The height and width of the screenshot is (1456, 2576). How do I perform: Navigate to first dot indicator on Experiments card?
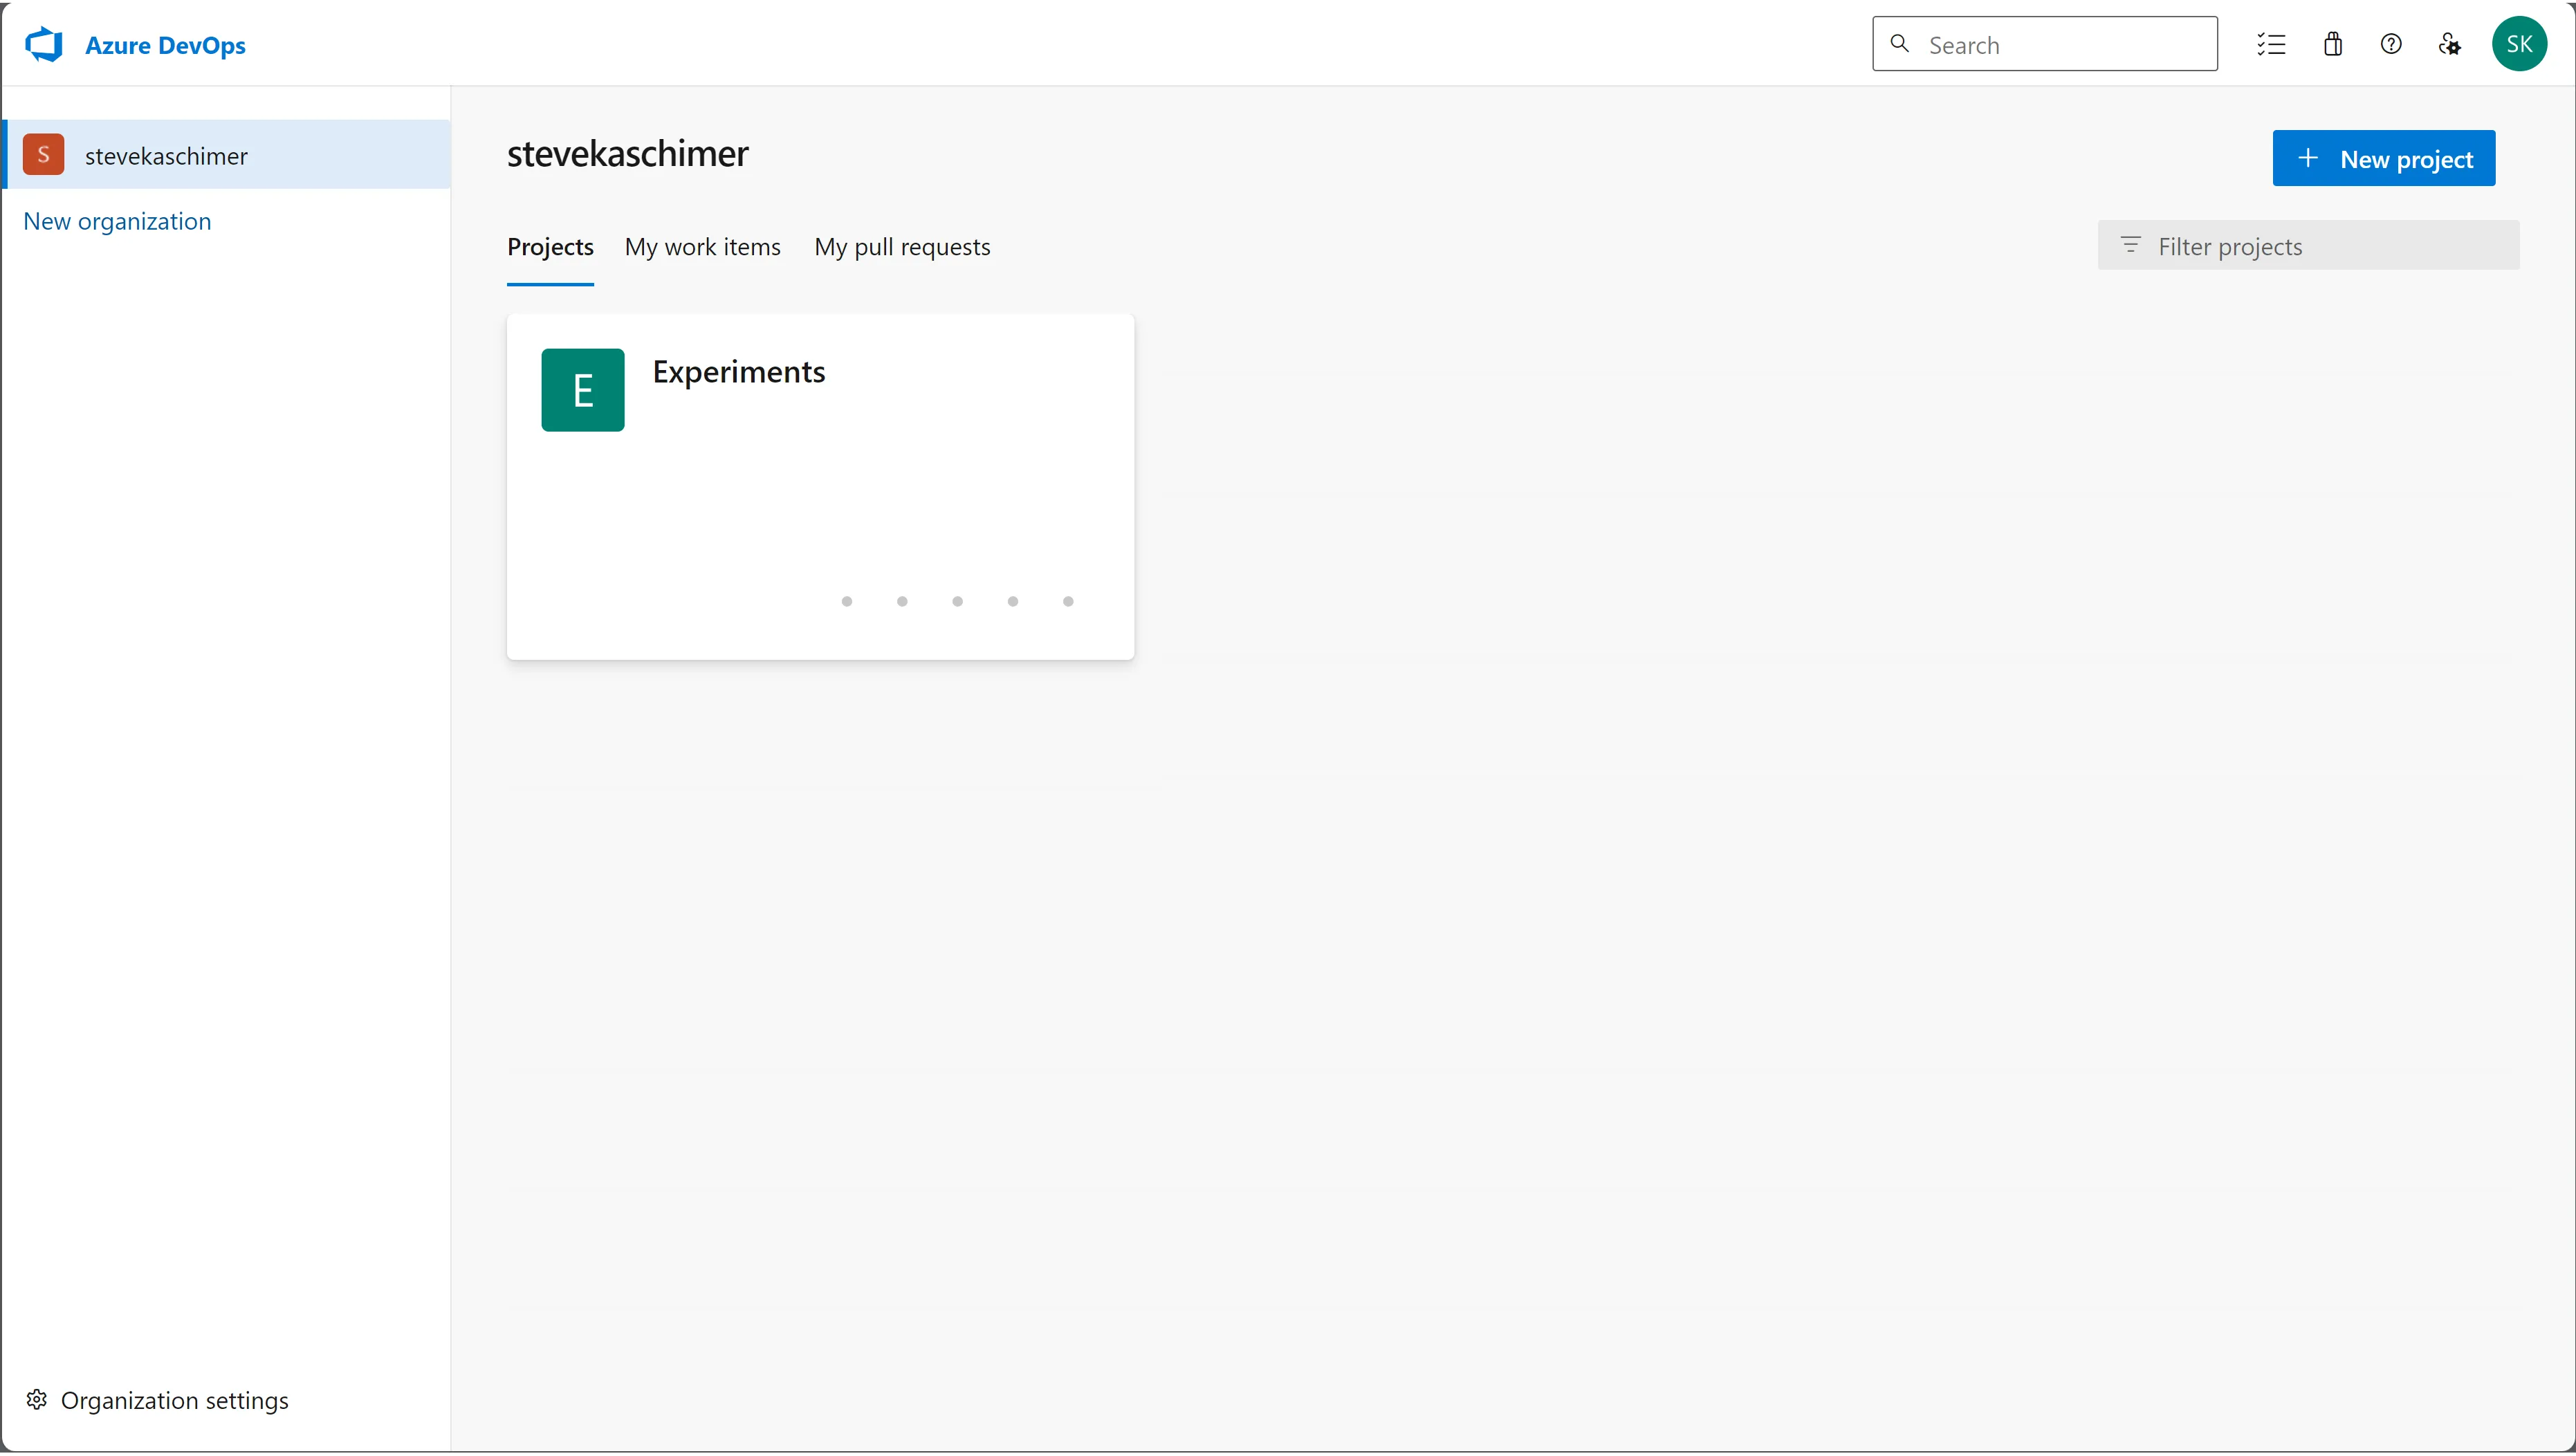pos(847,600)
